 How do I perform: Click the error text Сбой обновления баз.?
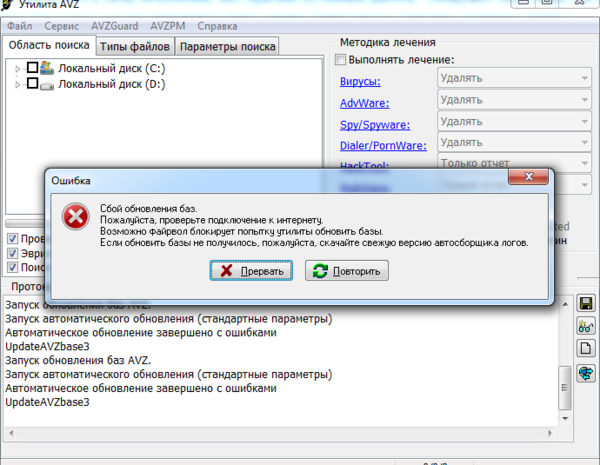(x=148, y=209)
